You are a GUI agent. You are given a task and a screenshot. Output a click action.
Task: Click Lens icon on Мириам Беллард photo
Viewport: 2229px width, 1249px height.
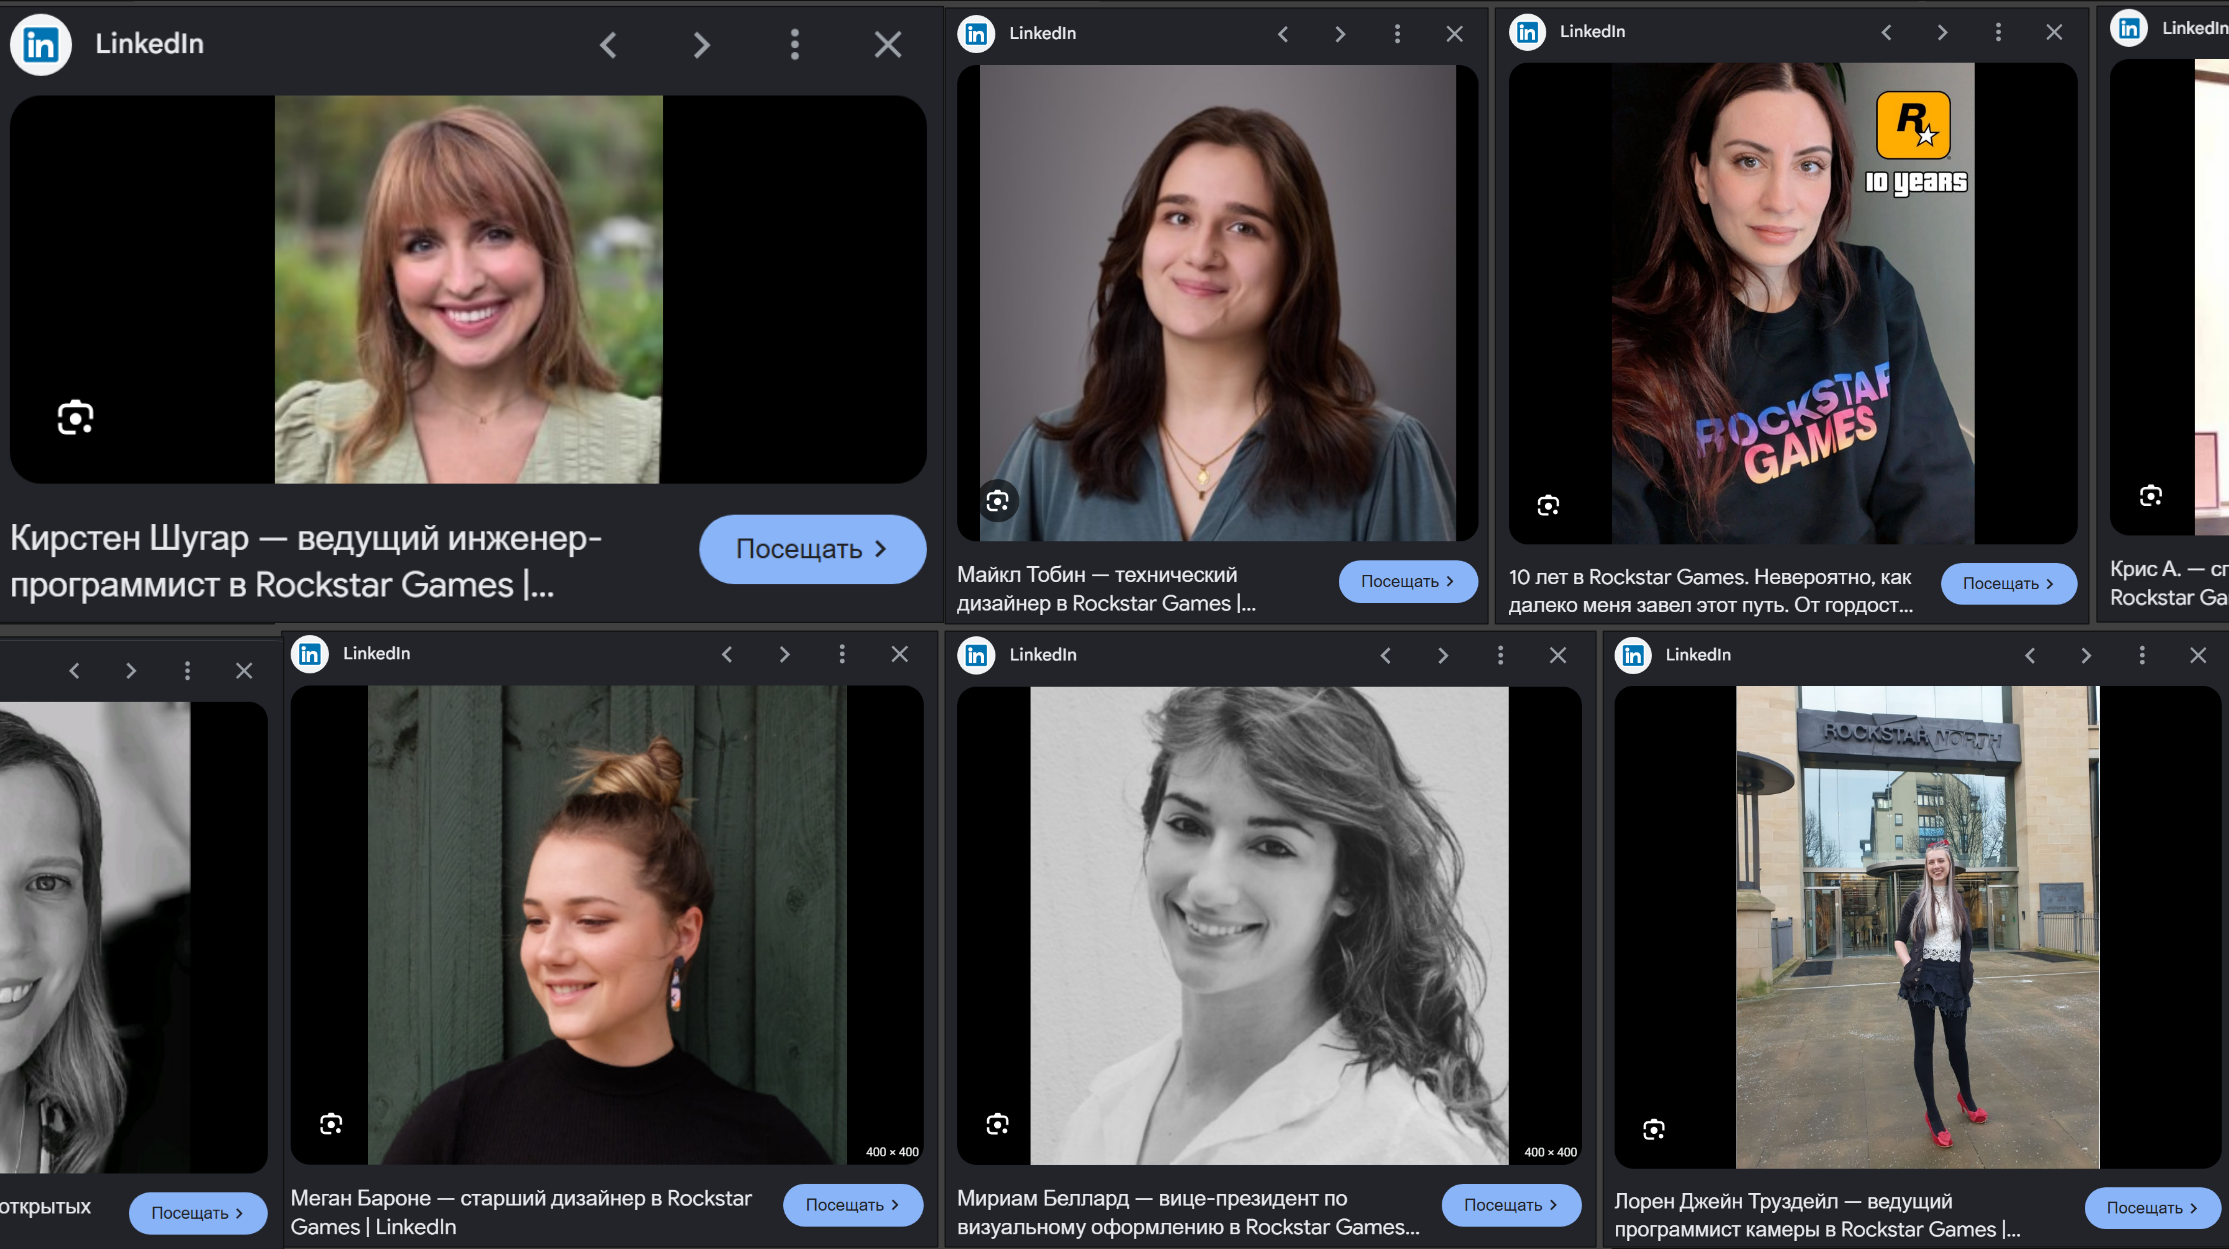997,1124
